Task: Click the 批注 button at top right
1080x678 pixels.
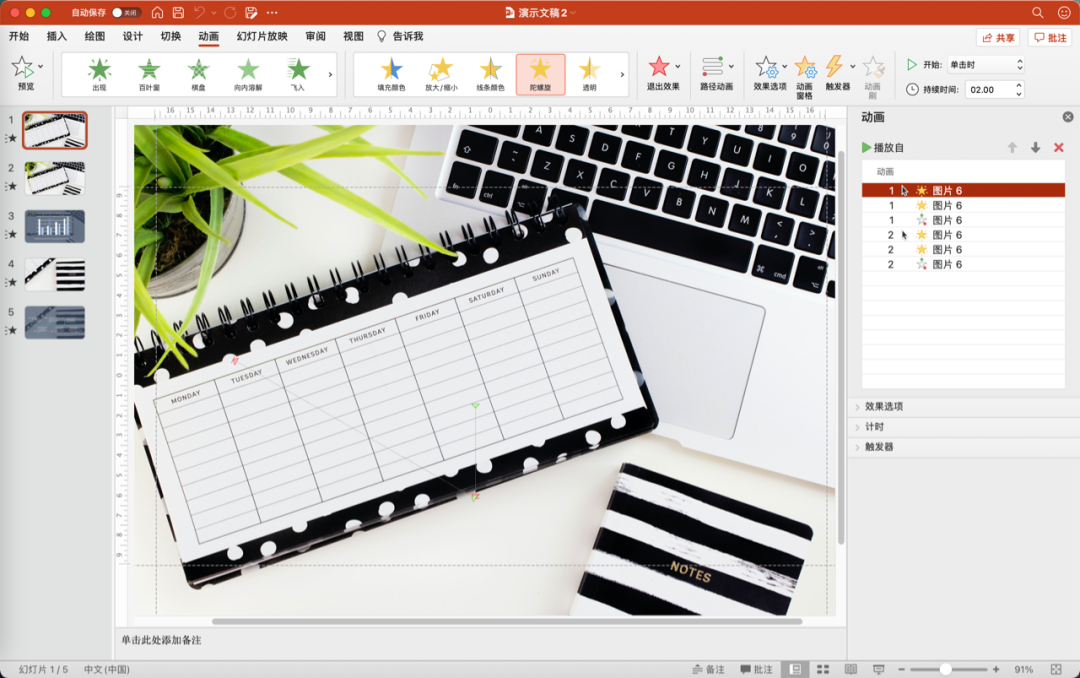Action: click(1050, 38)
